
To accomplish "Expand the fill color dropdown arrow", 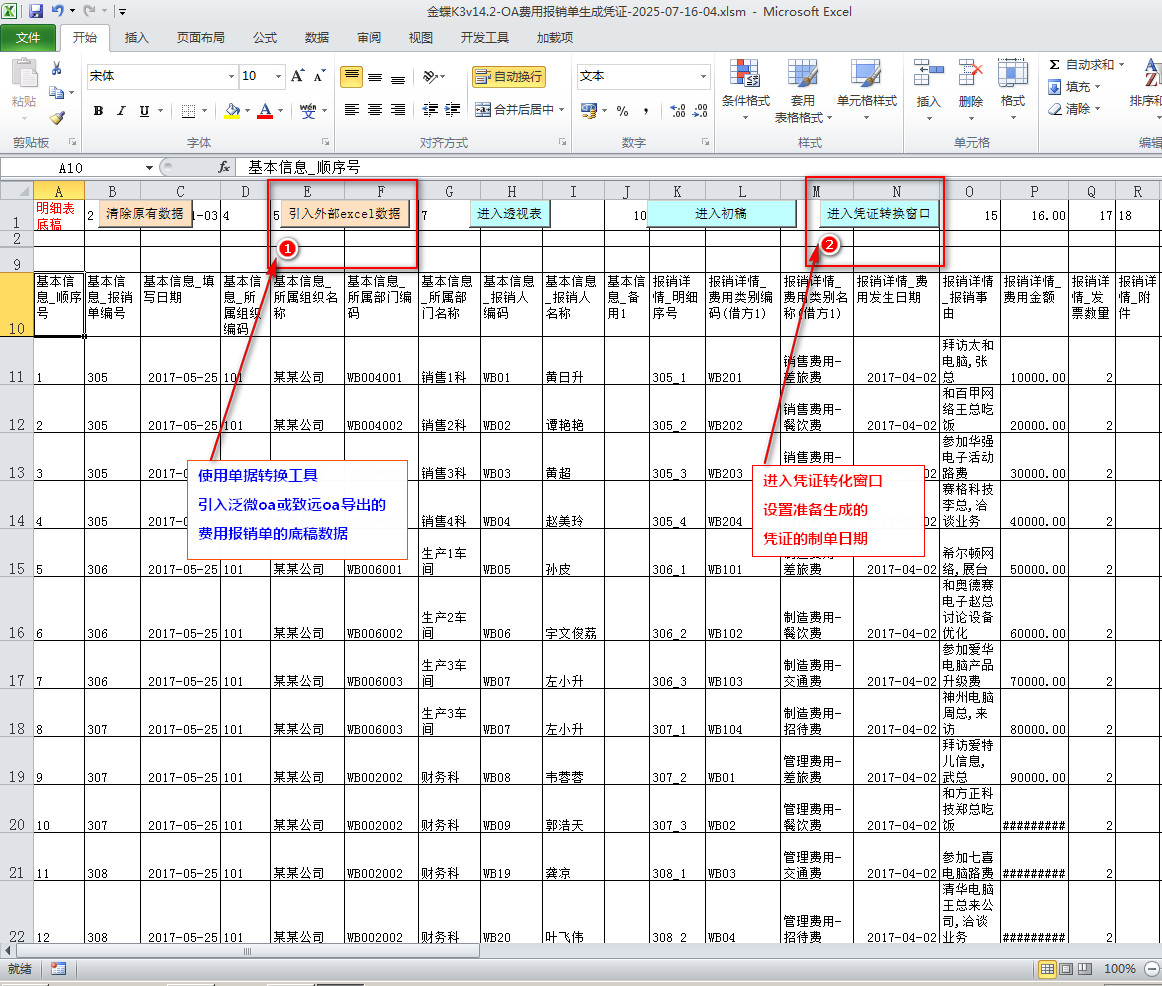I will point(247,111).
